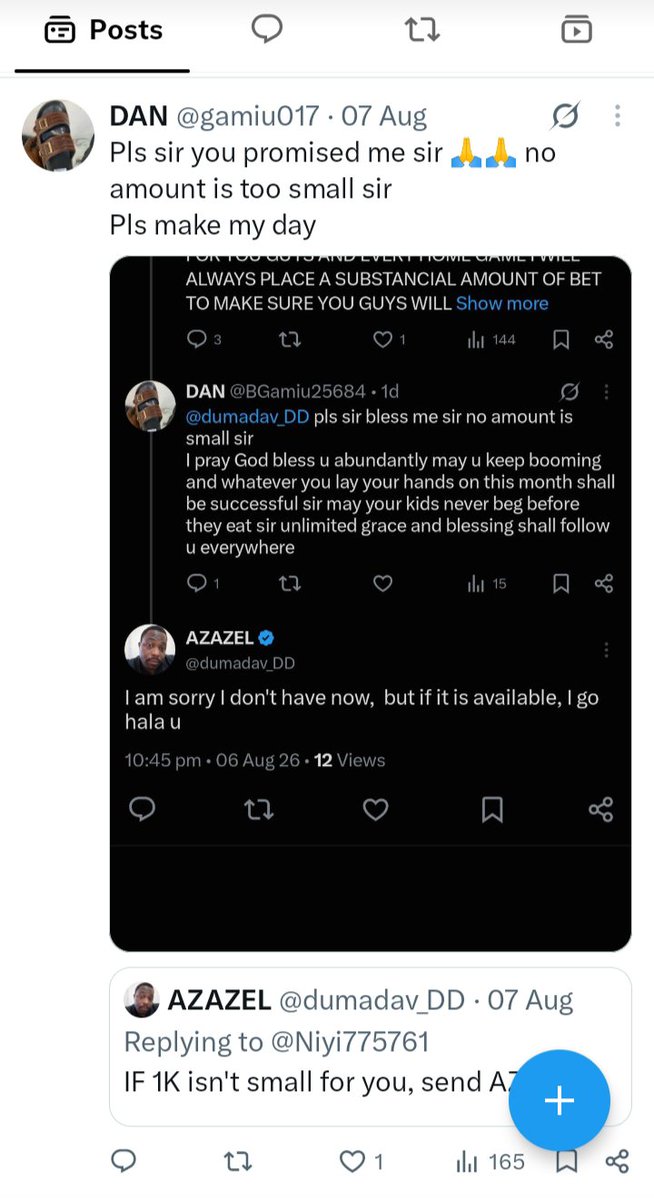Open the Reposts tab icon
This screenshot has height=1200, width=654.
(x=422, y=31)
